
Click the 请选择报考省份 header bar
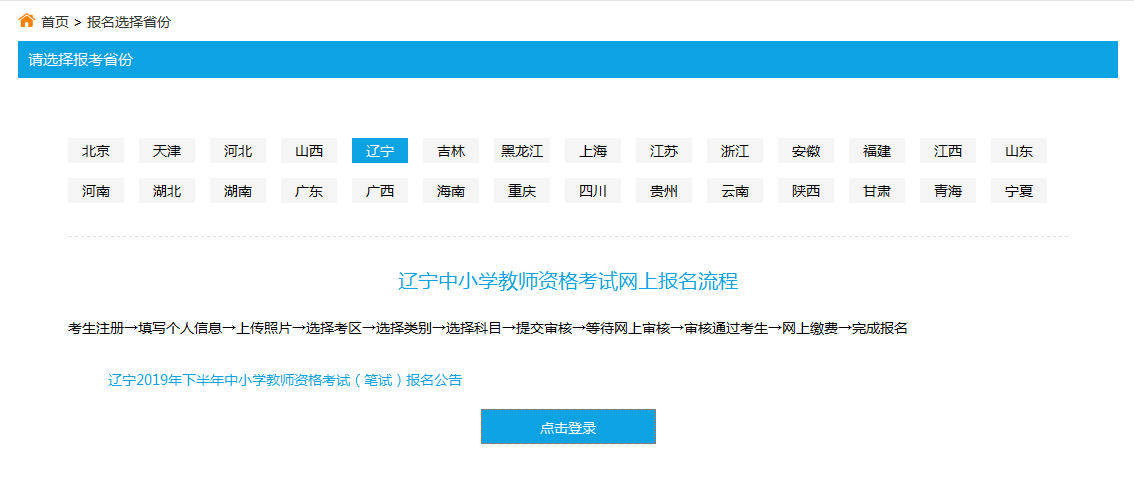tap(568, 59)
